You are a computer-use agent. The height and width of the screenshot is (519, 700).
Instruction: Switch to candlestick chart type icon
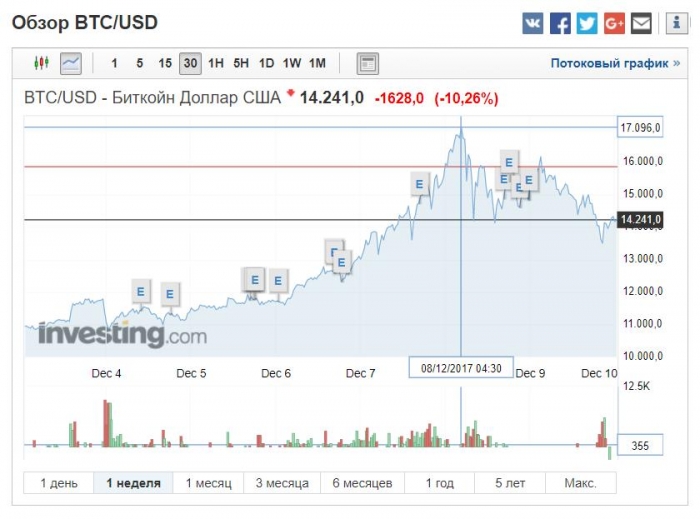42,63
